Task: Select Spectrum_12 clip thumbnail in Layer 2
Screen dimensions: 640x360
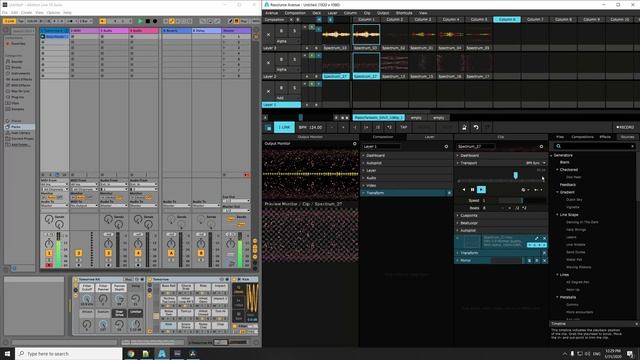Action: (393, 63)
